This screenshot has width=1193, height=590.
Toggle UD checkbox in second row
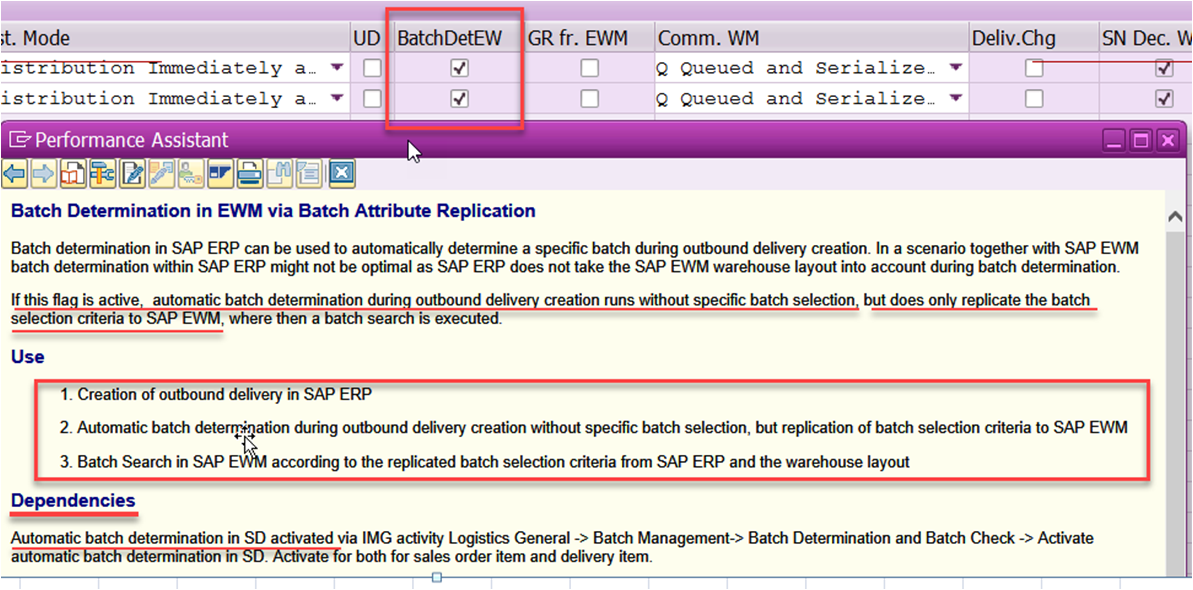372,99
